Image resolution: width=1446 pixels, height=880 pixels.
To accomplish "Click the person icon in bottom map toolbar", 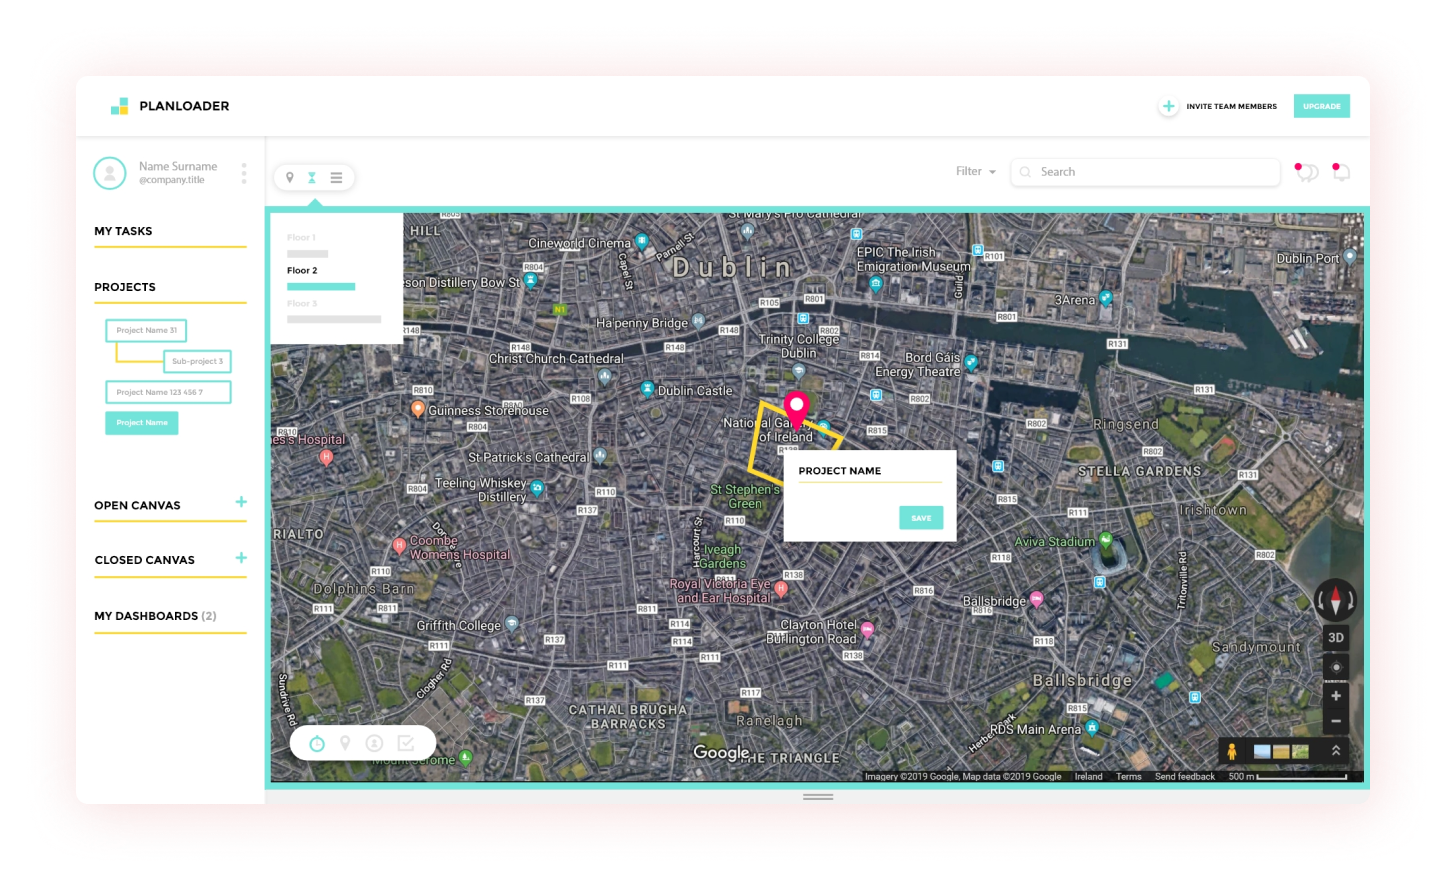I will click(374, 743).
